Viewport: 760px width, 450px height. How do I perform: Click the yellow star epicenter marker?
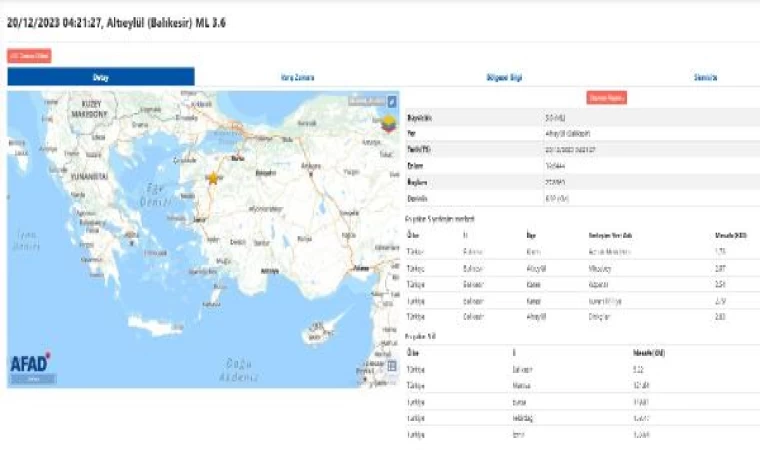point(213,178)
